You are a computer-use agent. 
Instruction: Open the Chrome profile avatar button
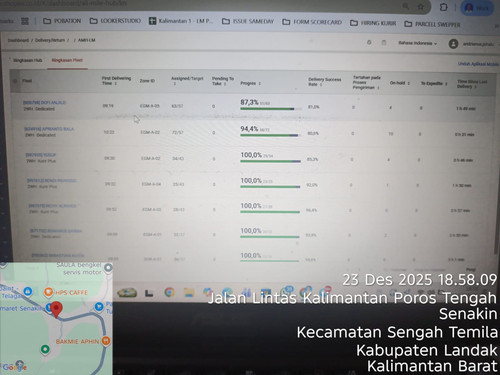[476, 8]
